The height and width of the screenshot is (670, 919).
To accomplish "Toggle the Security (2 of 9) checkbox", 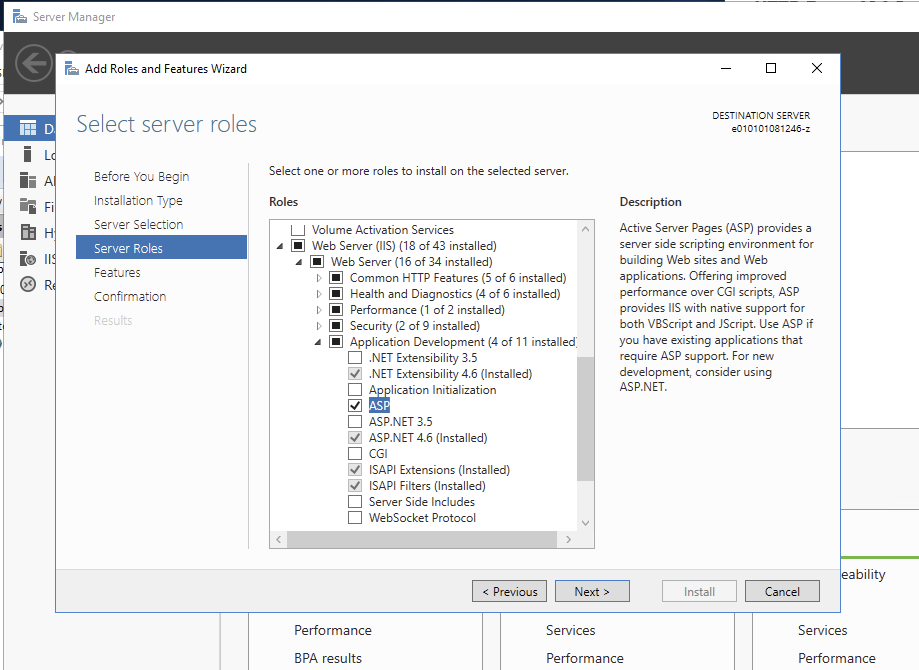I will (x=336, y=325).
